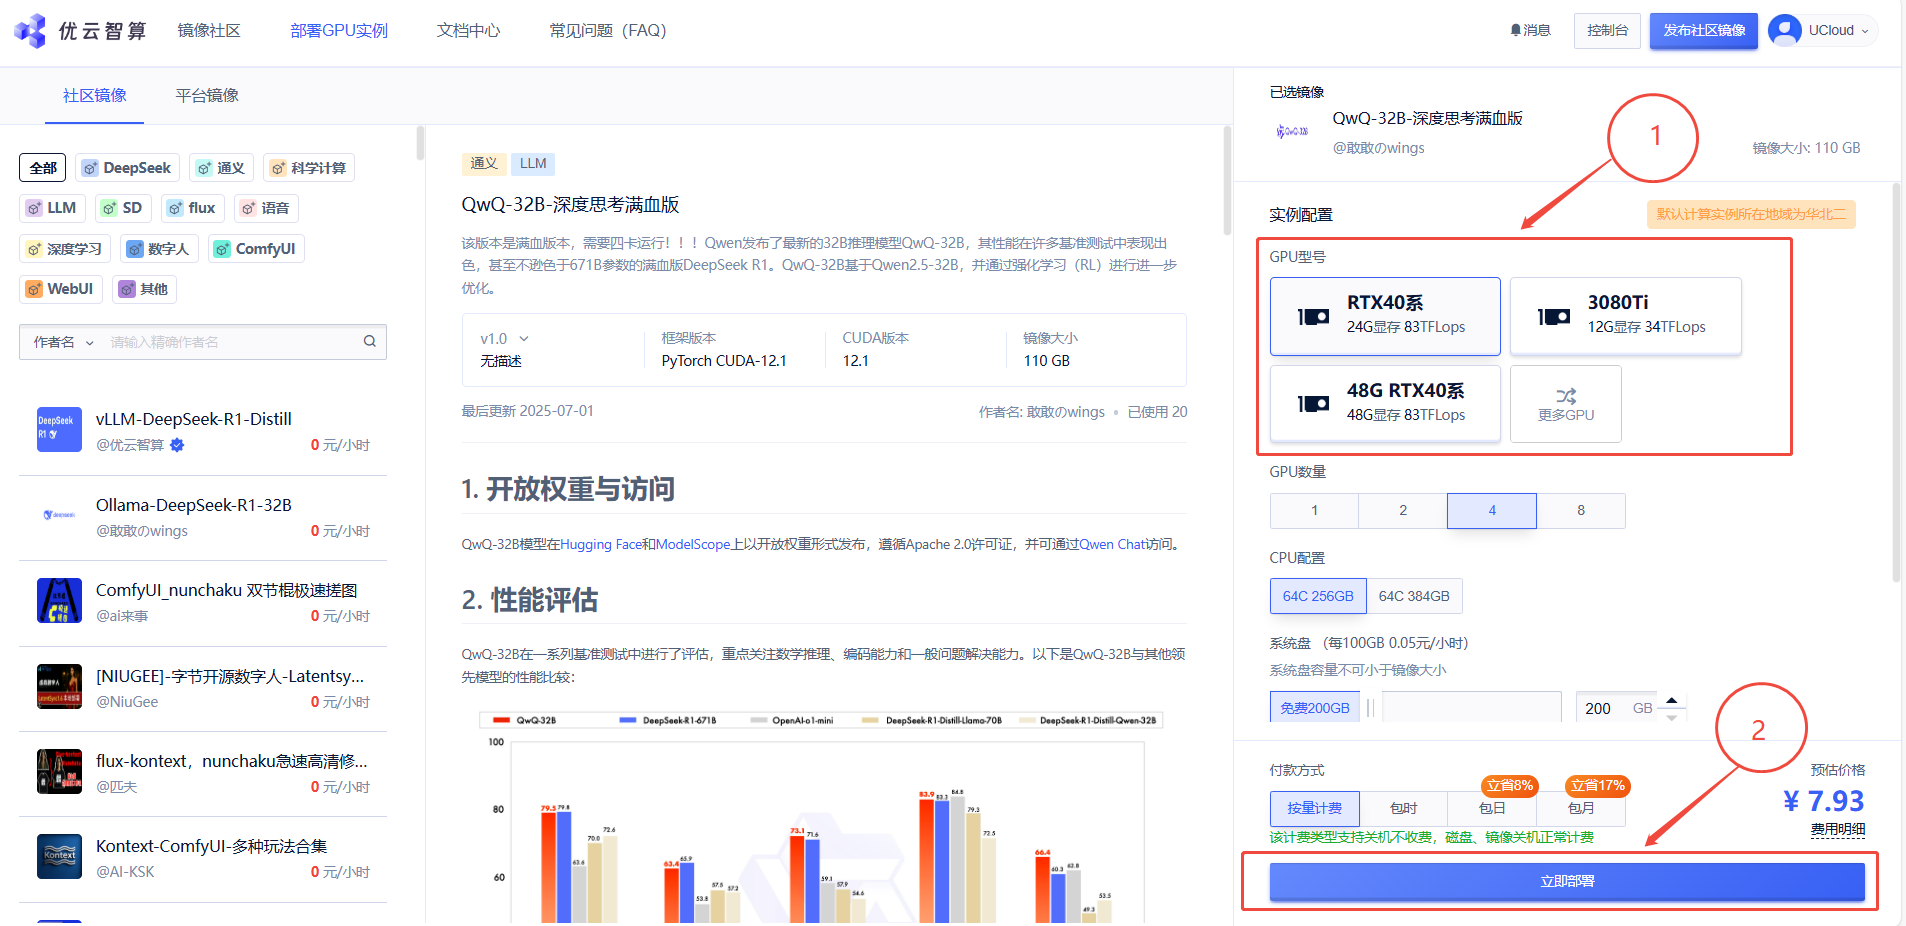Set GPU count to 4
The image size is (1906, 926).
[1492, 510]
